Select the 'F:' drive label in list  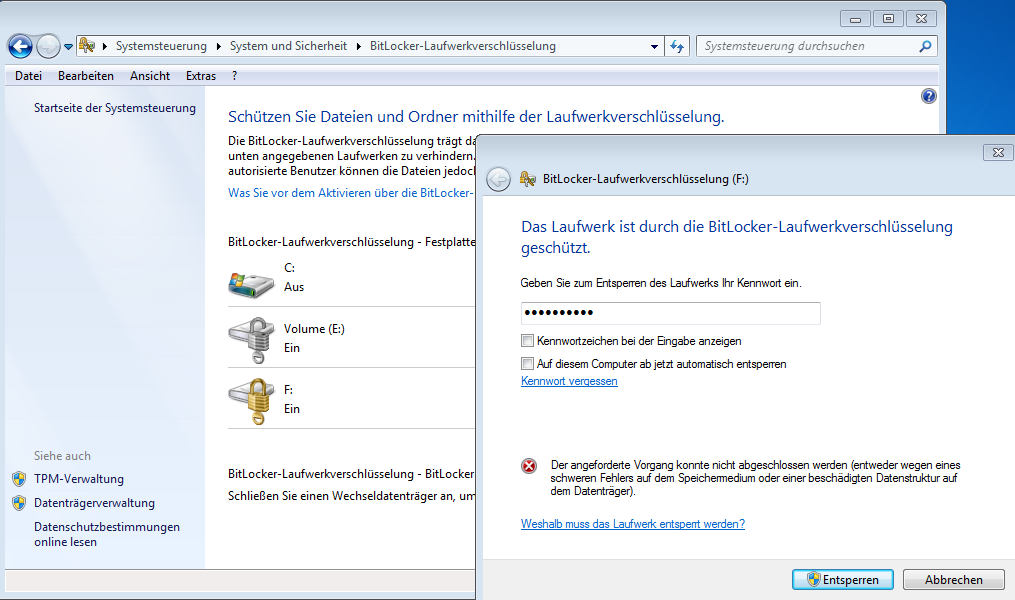coord(289,390)
